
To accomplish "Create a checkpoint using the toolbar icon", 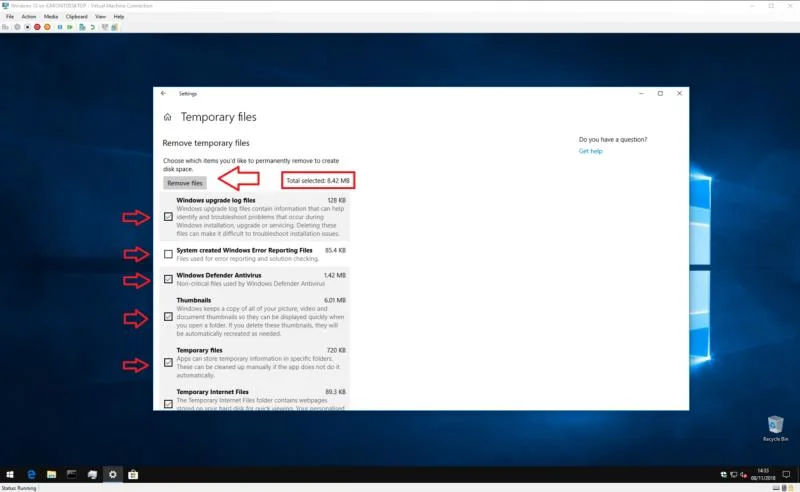I will 82,27.
